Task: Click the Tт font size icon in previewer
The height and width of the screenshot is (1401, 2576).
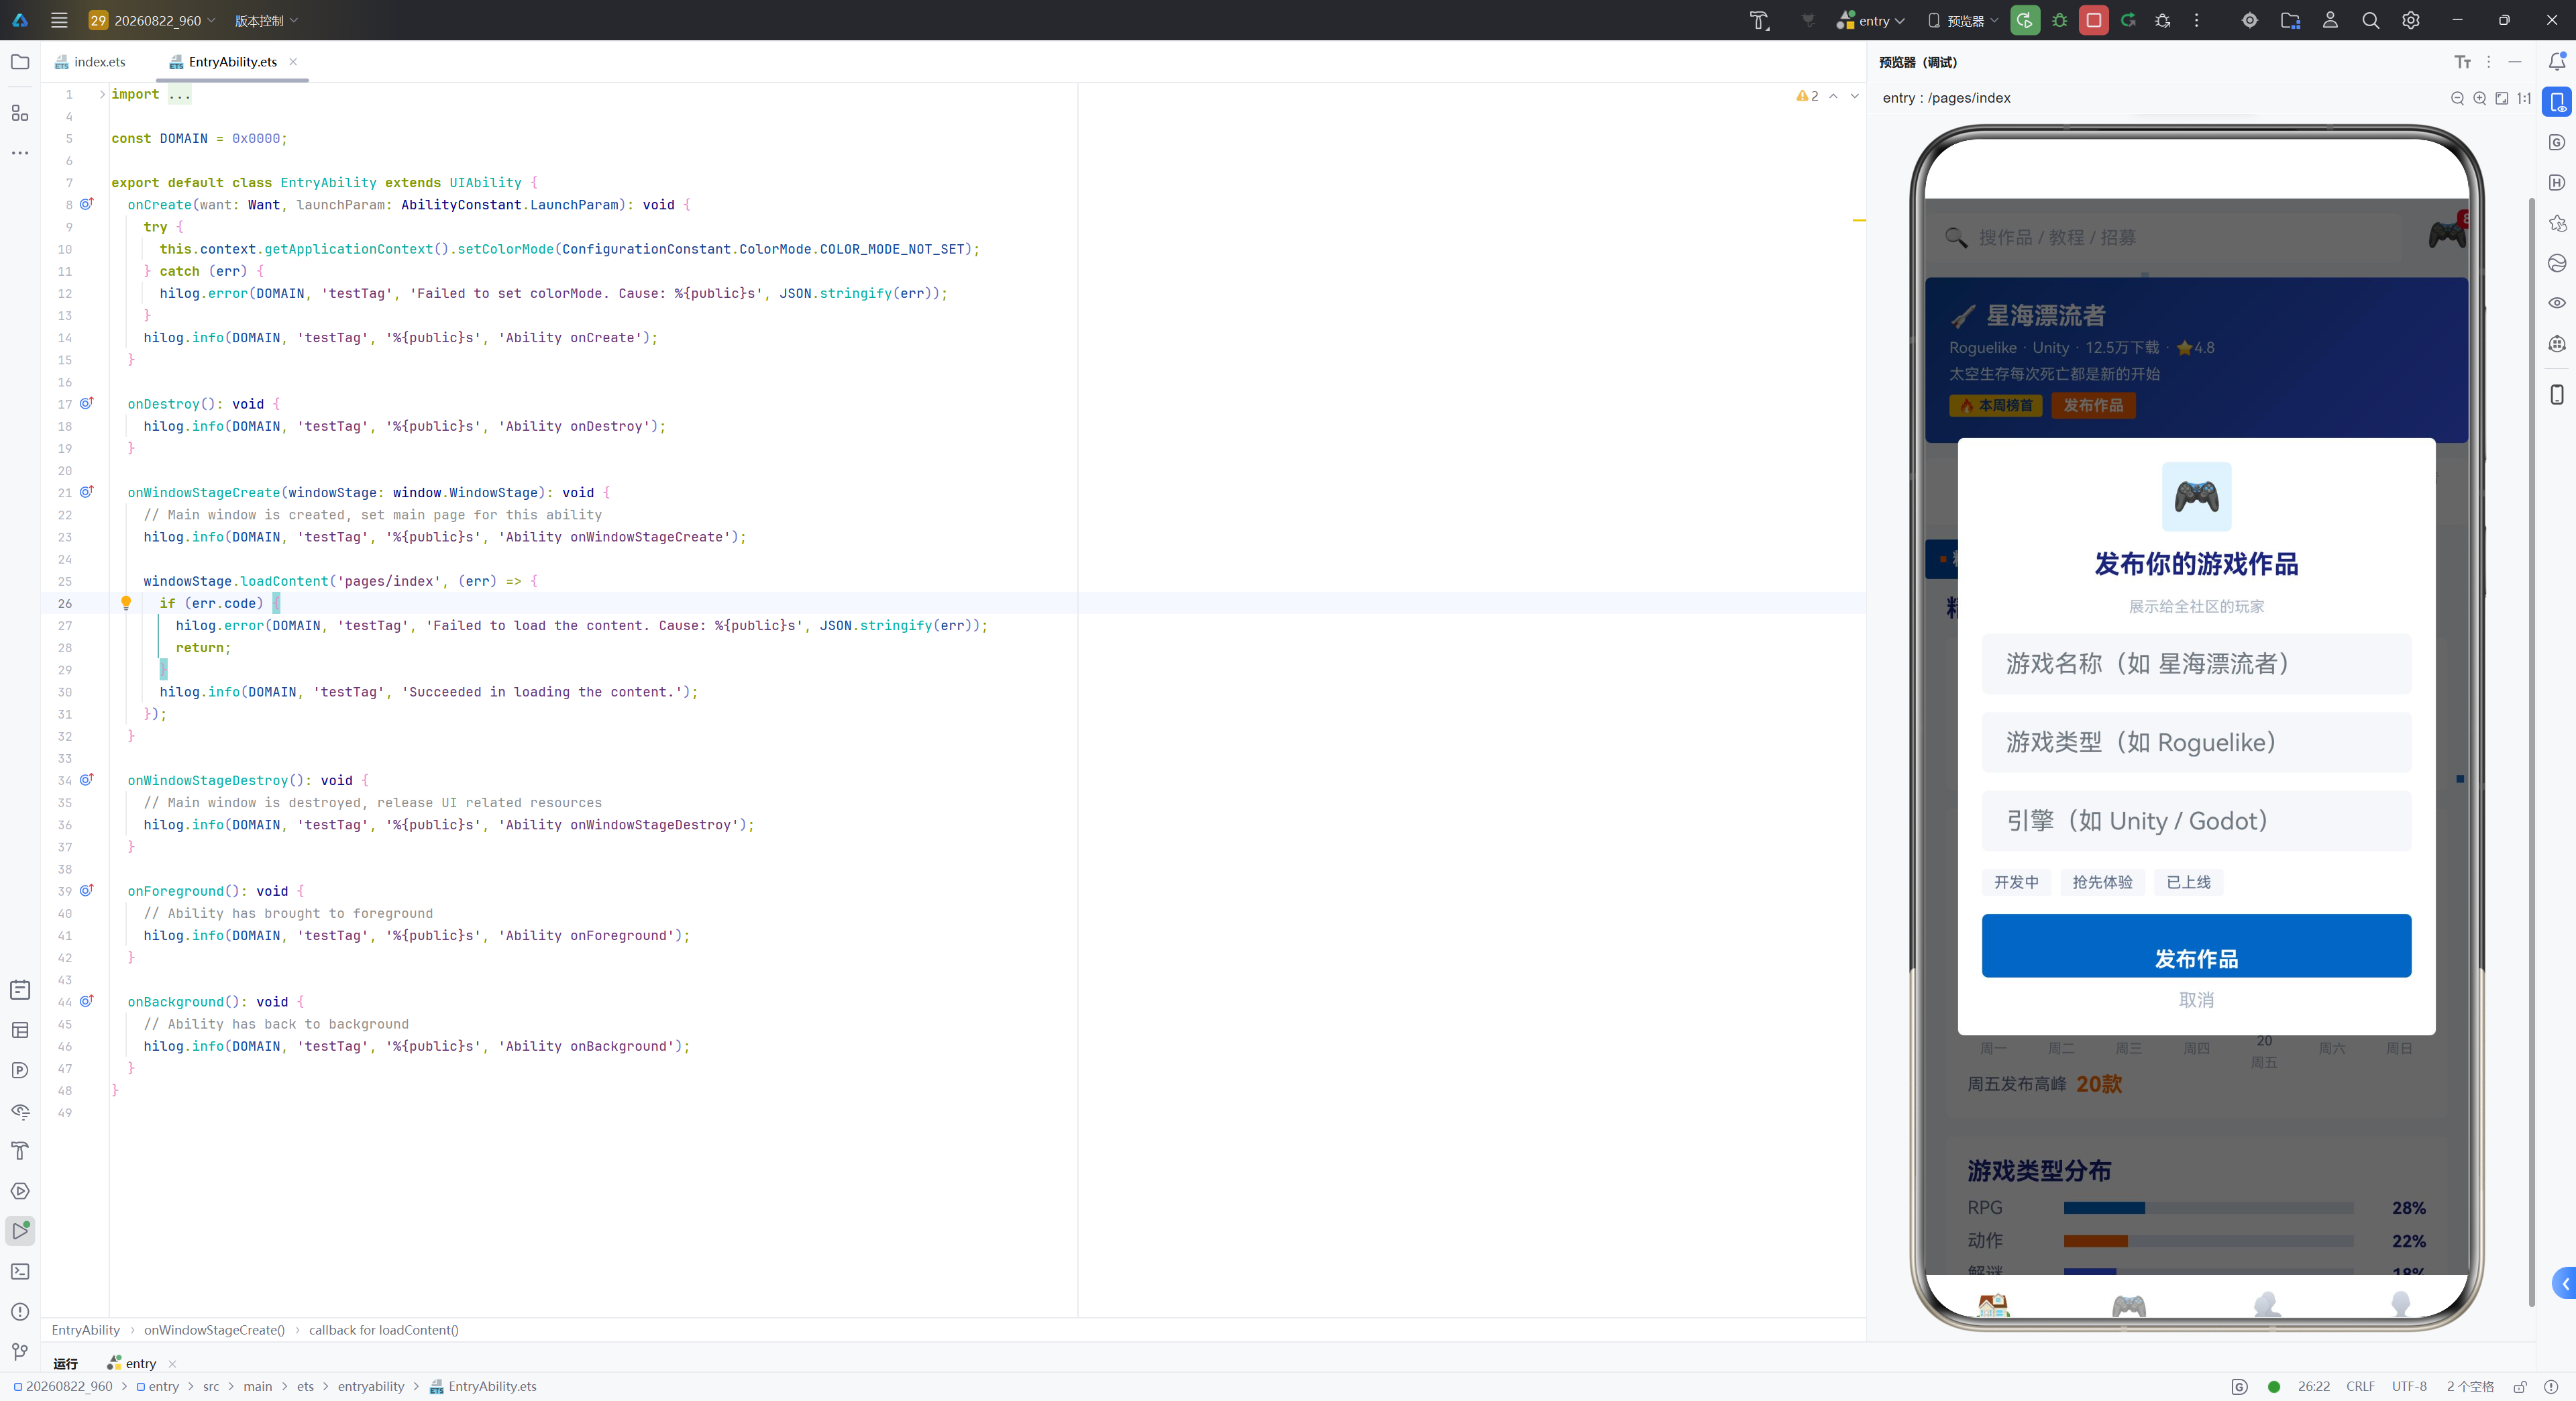Action: click(2462, 62)
